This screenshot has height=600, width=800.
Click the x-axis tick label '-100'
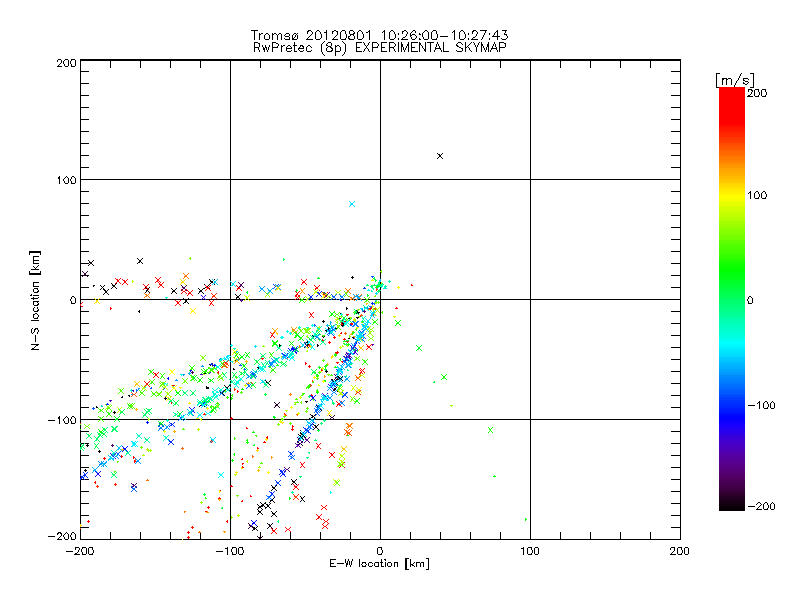(x=229, y=551)
